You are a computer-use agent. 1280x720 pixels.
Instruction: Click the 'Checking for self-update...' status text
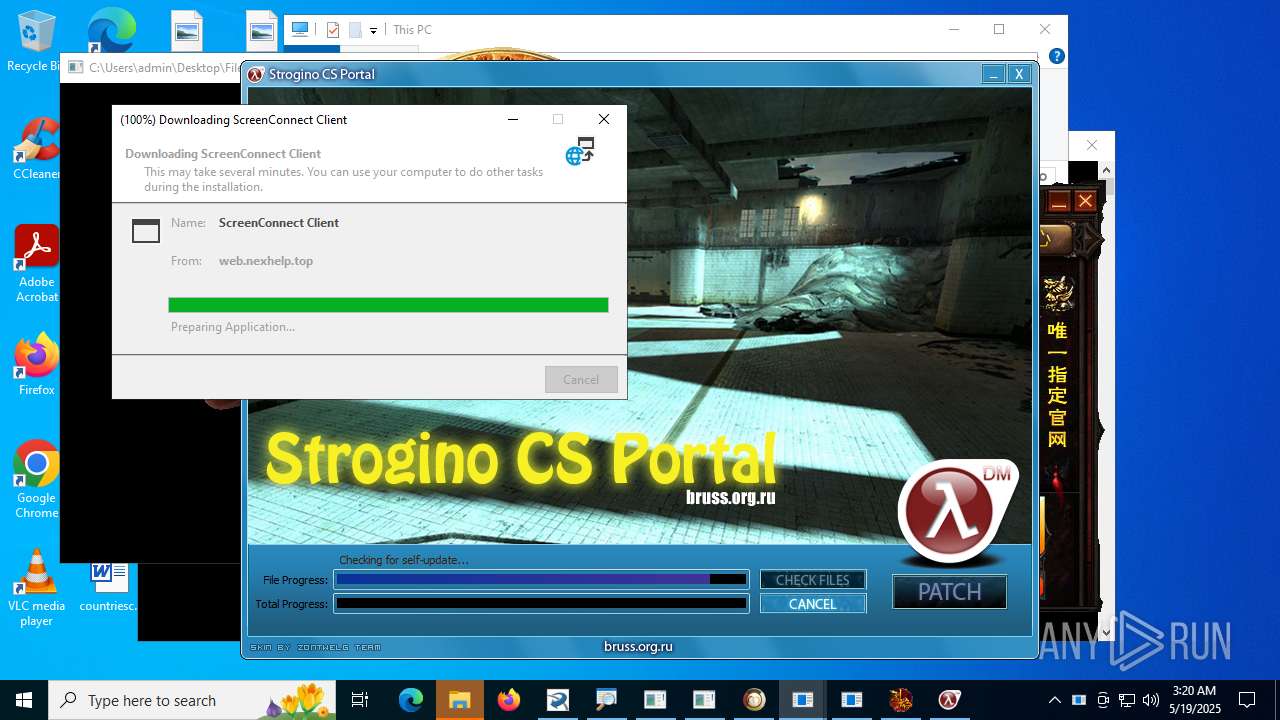pyautogui.click(x=404, y=560)
